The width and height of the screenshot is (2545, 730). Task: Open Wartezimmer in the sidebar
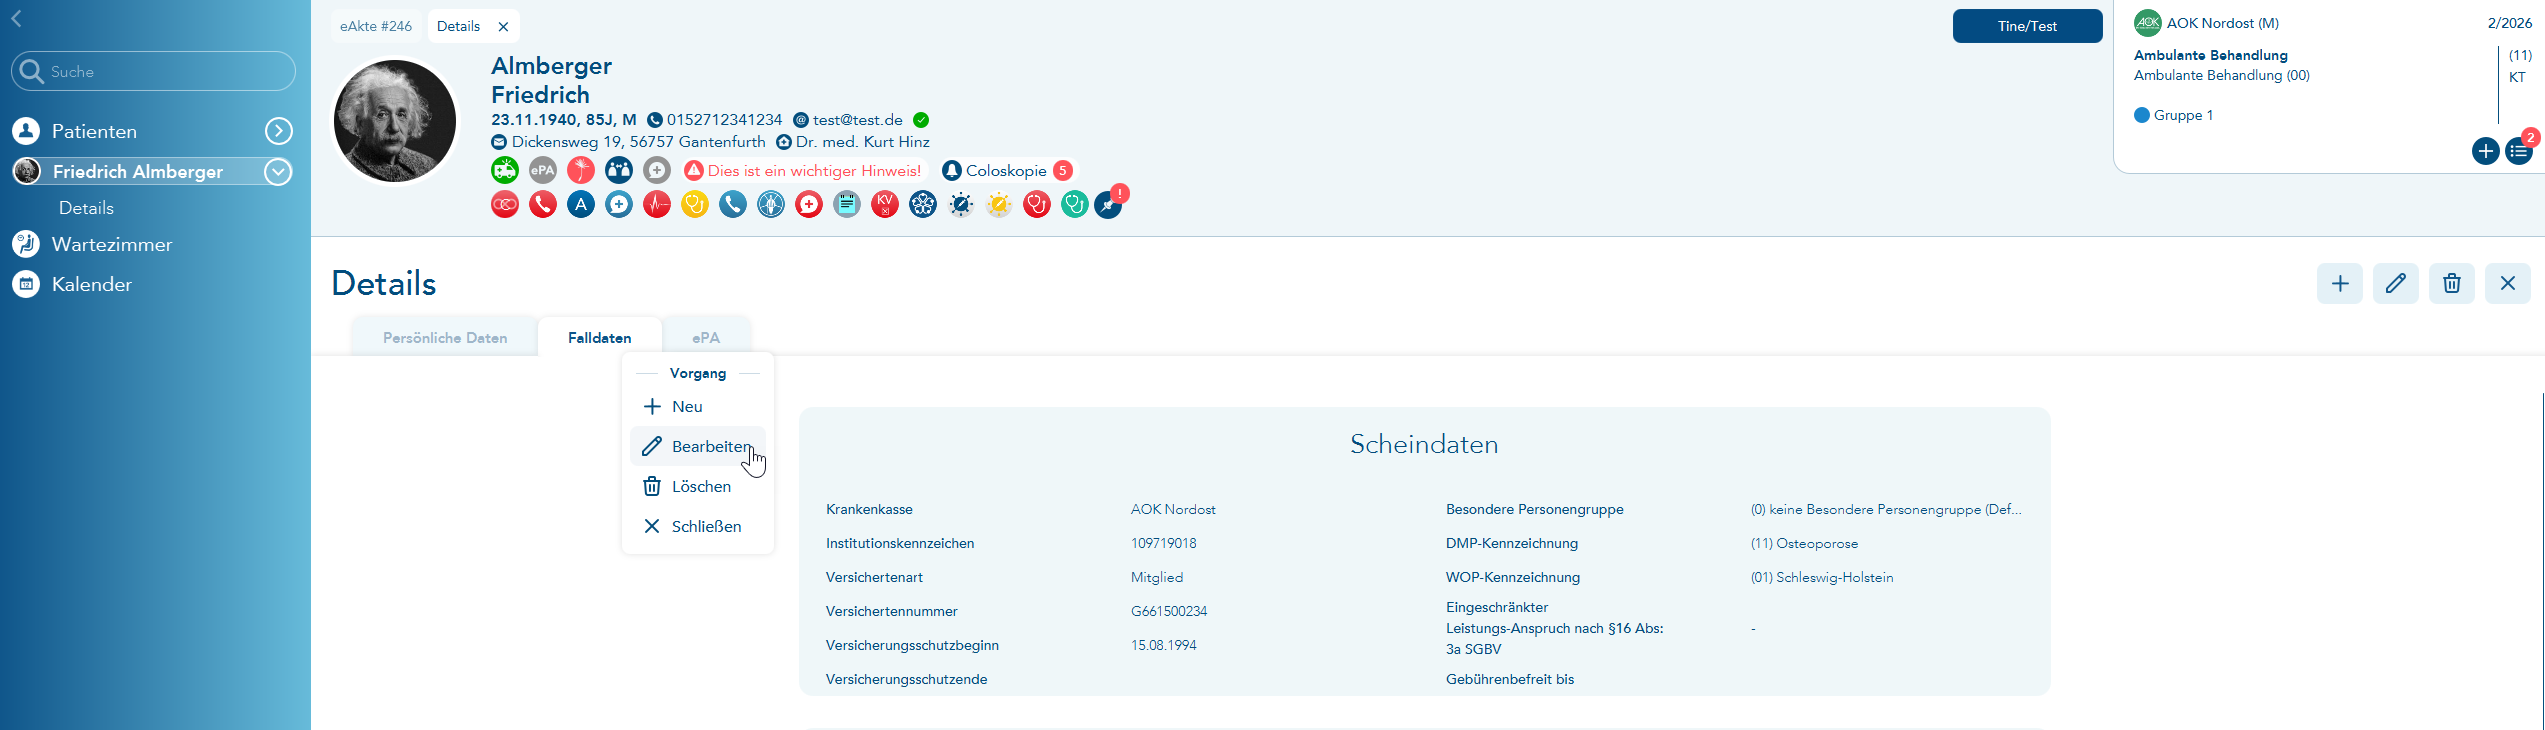coord(112,244)
